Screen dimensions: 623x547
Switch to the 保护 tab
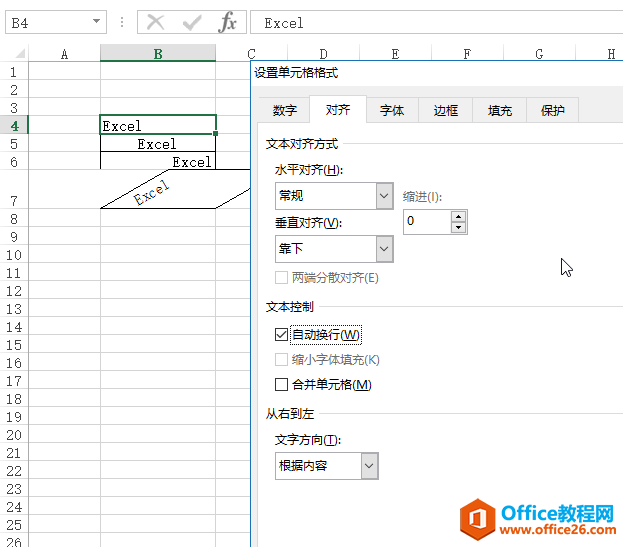553,110
